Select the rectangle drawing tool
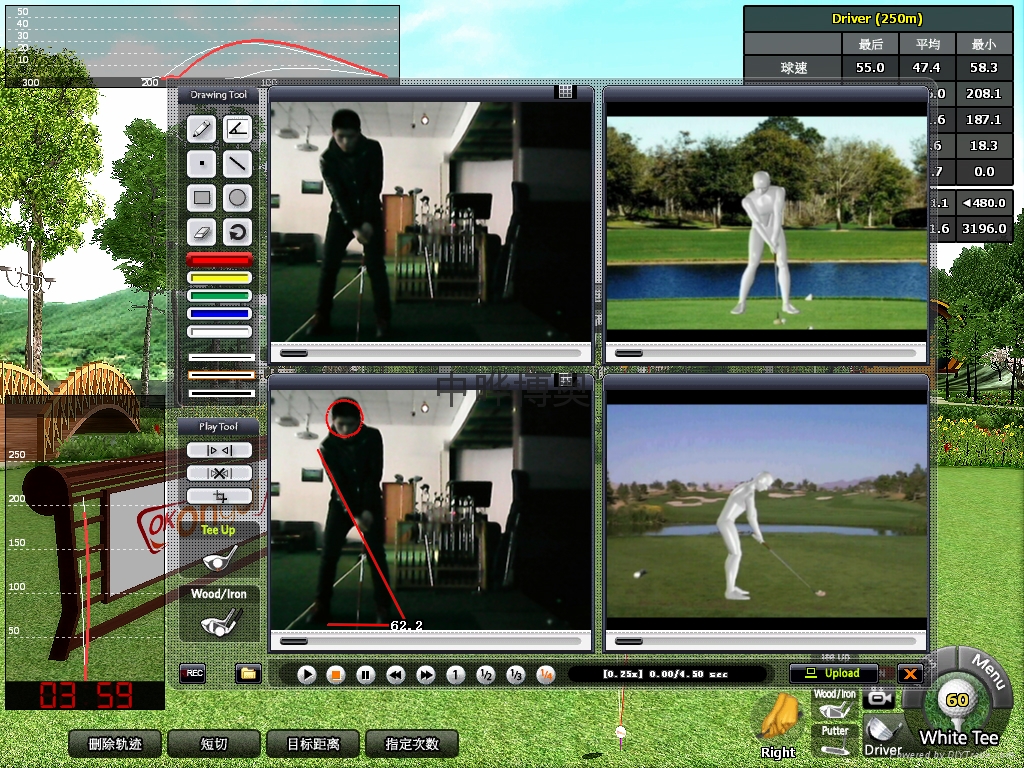Image resolution: width=1024 pixels, height=768 pixels. click(202, 197)
